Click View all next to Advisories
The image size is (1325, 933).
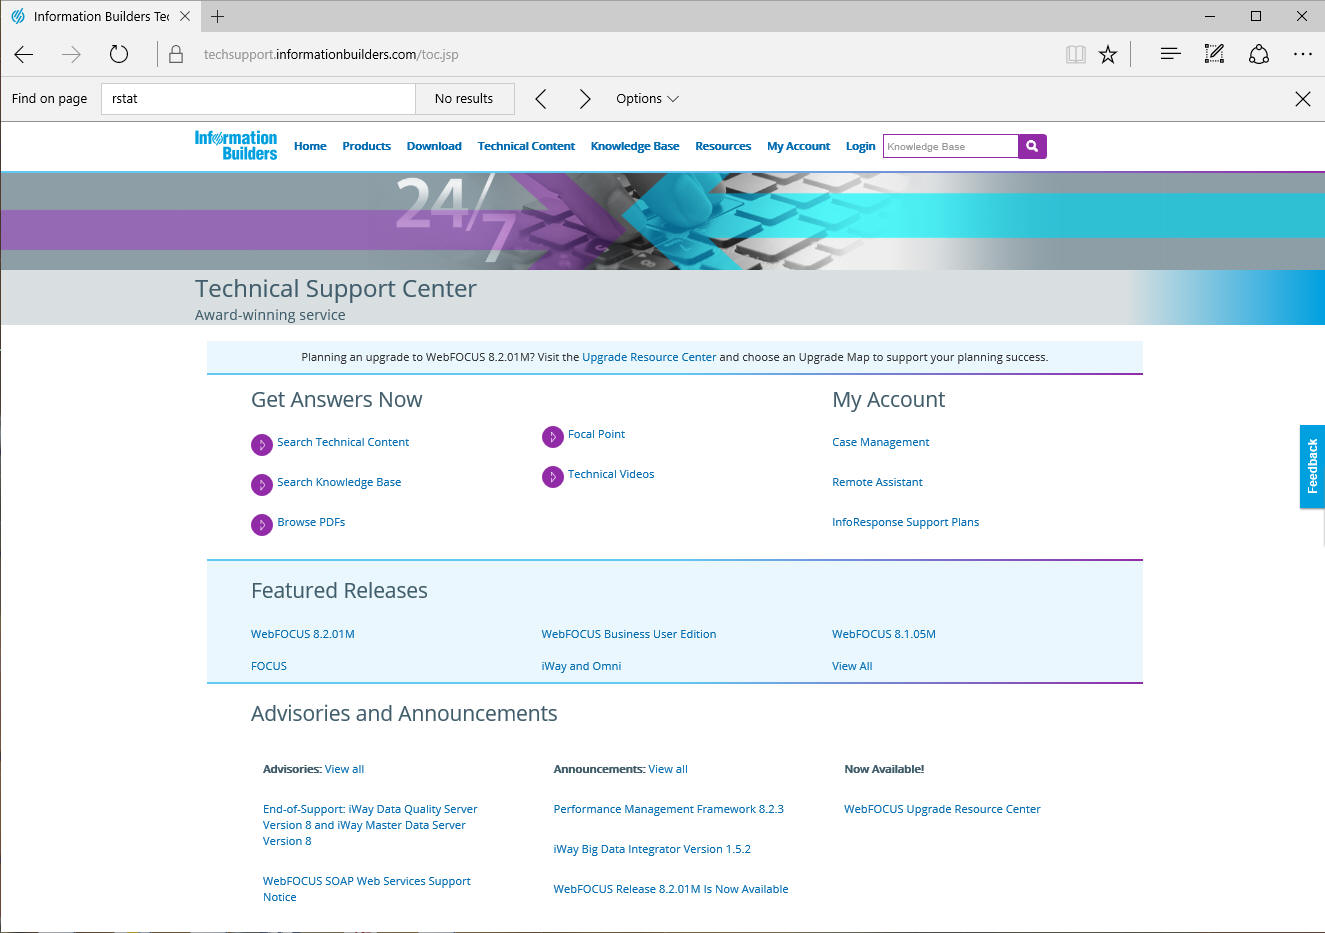pyautogui.click(x=344, y=769)
